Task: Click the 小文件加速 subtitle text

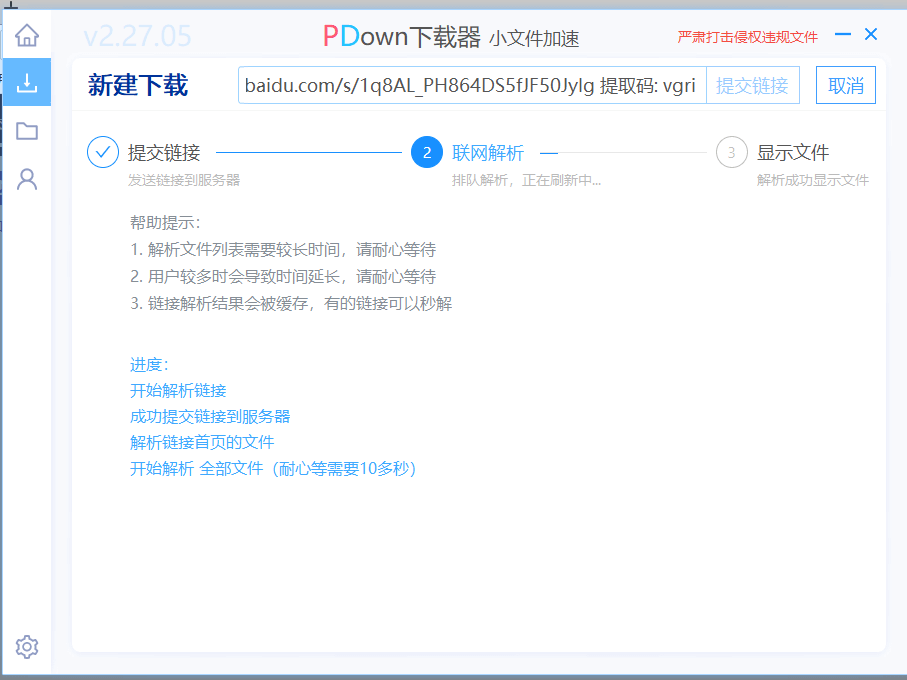Action: (x=534, y=39)
